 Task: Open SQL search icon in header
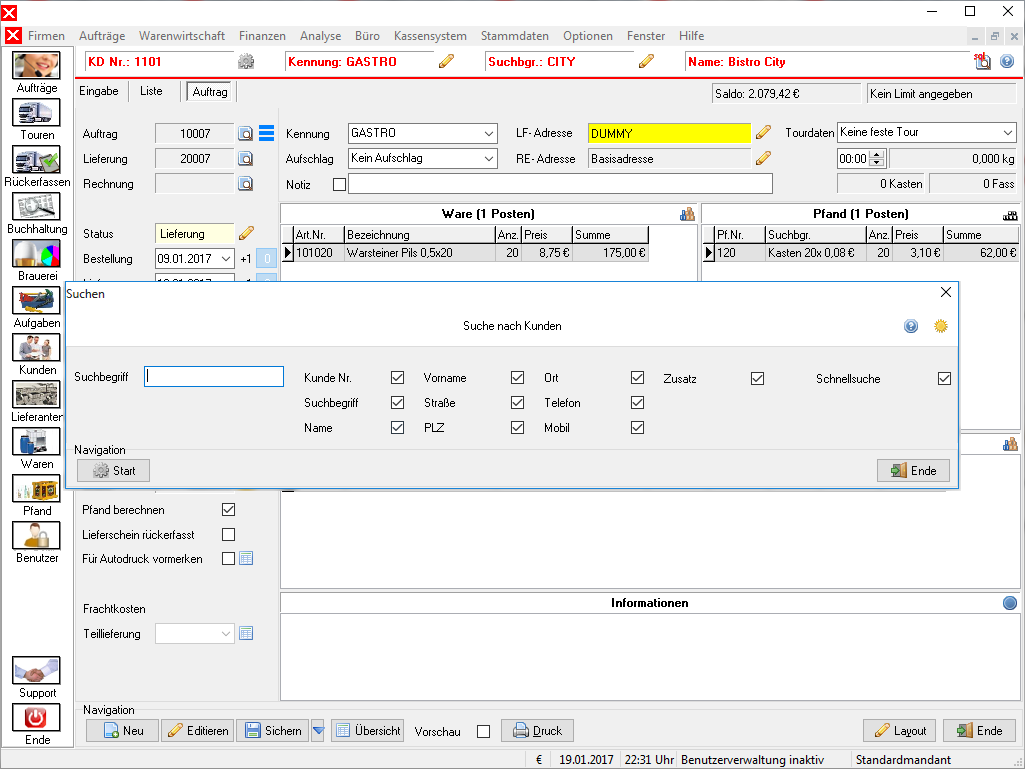[x=982, y=61]
